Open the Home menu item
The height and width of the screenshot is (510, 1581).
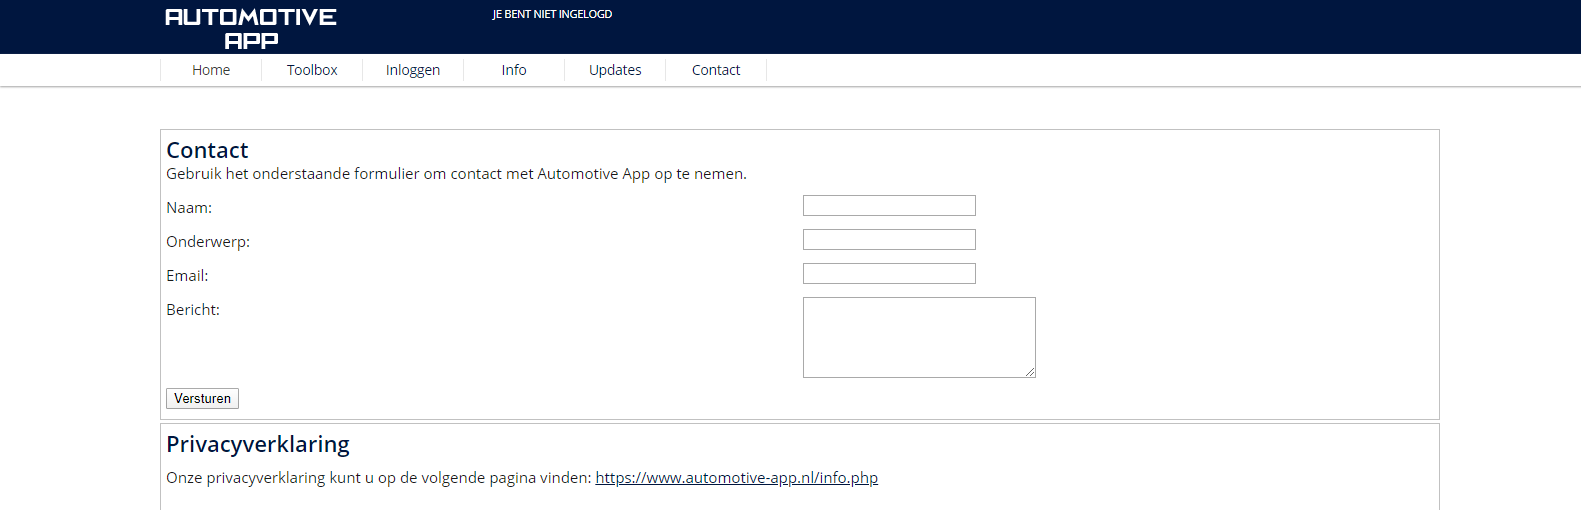[211, 70]
